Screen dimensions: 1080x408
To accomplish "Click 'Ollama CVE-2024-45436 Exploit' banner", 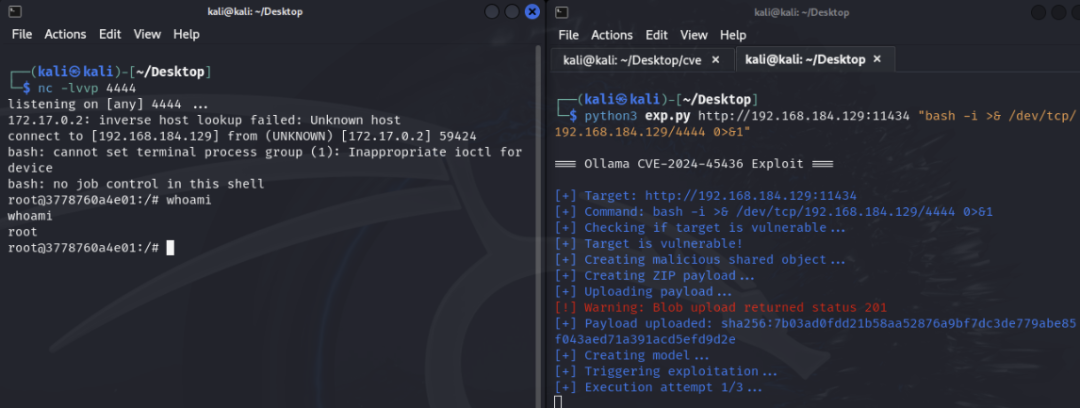I will coord(694,164).
